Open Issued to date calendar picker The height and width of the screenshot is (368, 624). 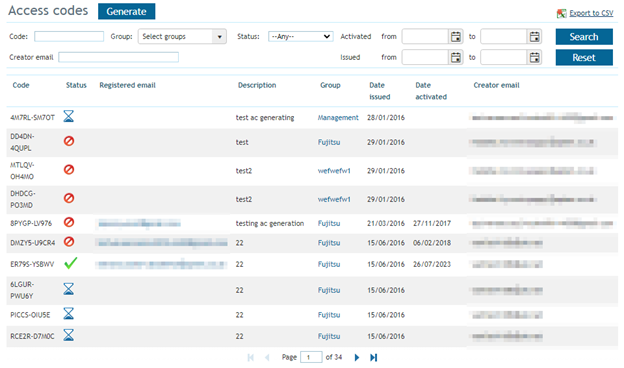pos(534,57)
